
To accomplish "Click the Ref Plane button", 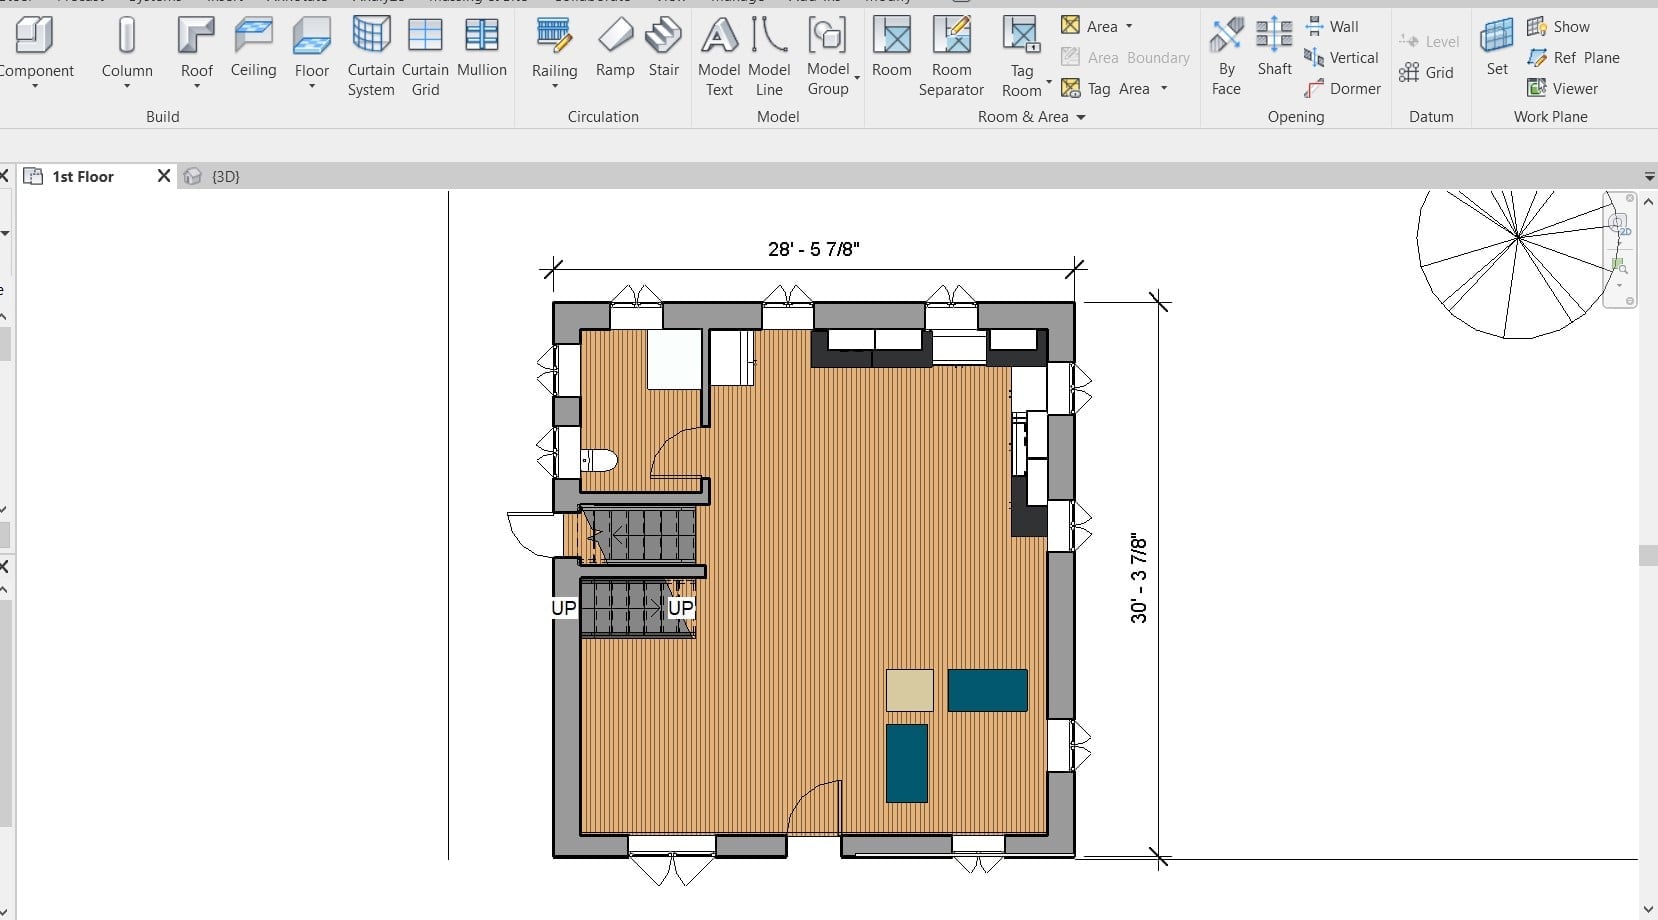I will 1574,58.
